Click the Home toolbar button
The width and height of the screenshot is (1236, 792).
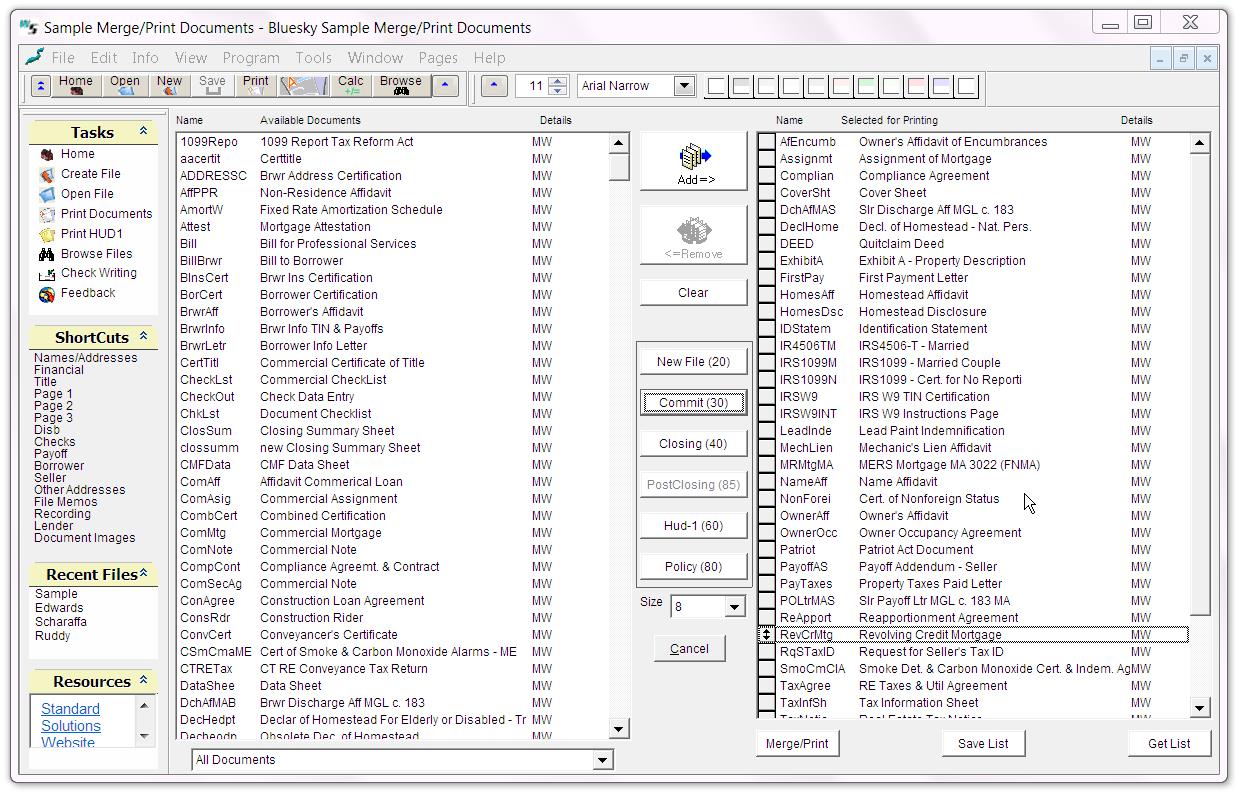click(75, 86)
